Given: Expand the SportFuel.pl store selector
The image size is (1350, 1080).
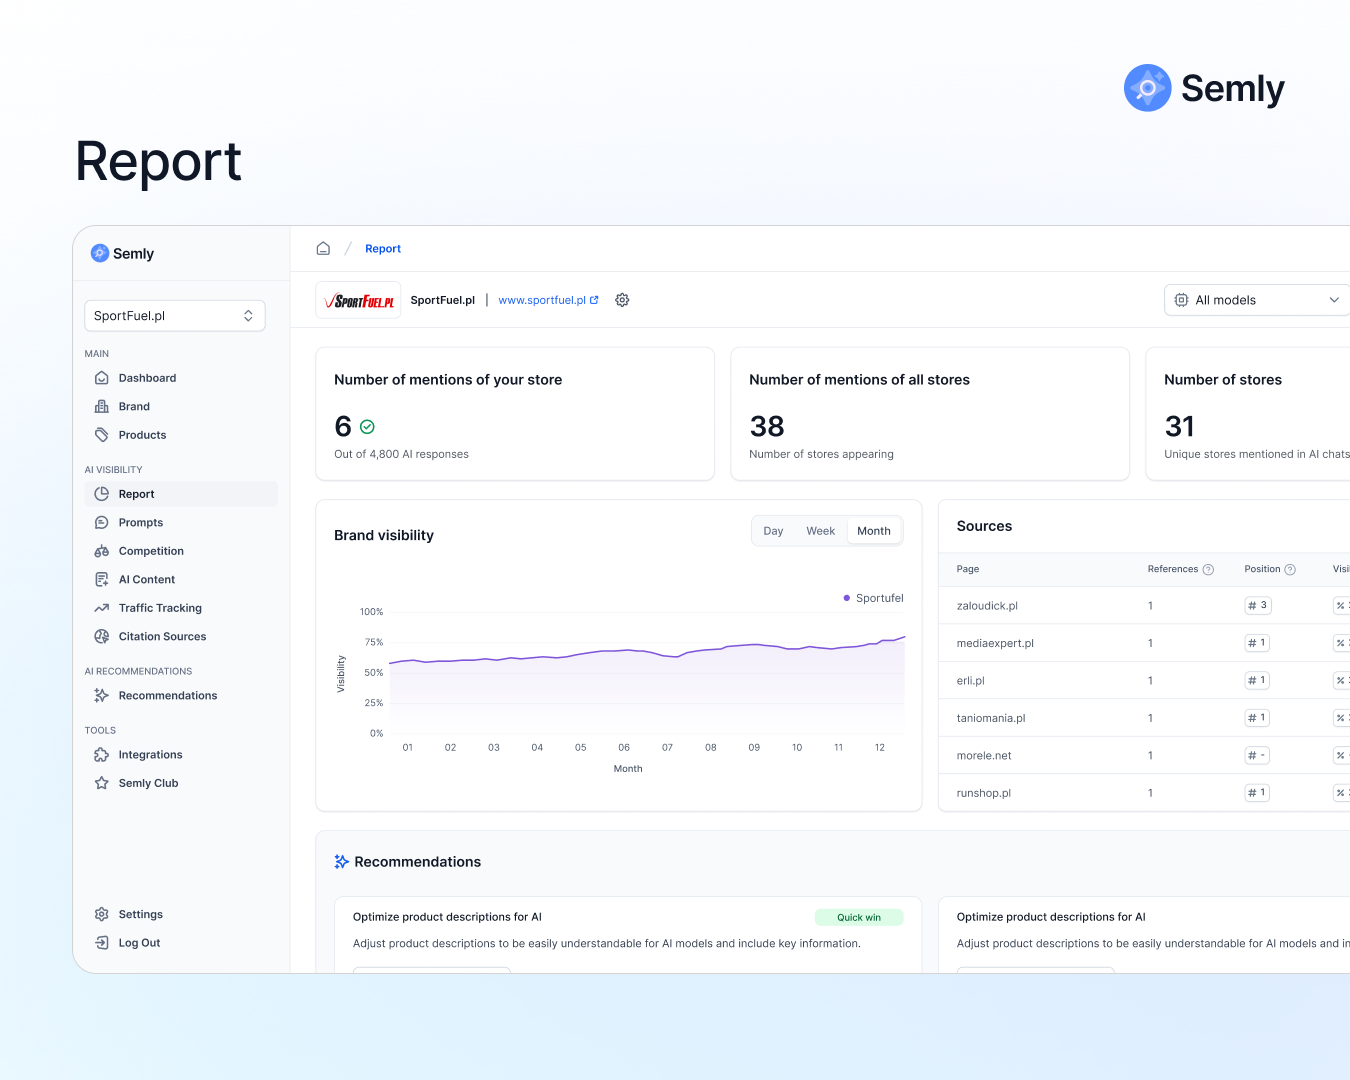Looking at the screenshot, I should 175,316.
